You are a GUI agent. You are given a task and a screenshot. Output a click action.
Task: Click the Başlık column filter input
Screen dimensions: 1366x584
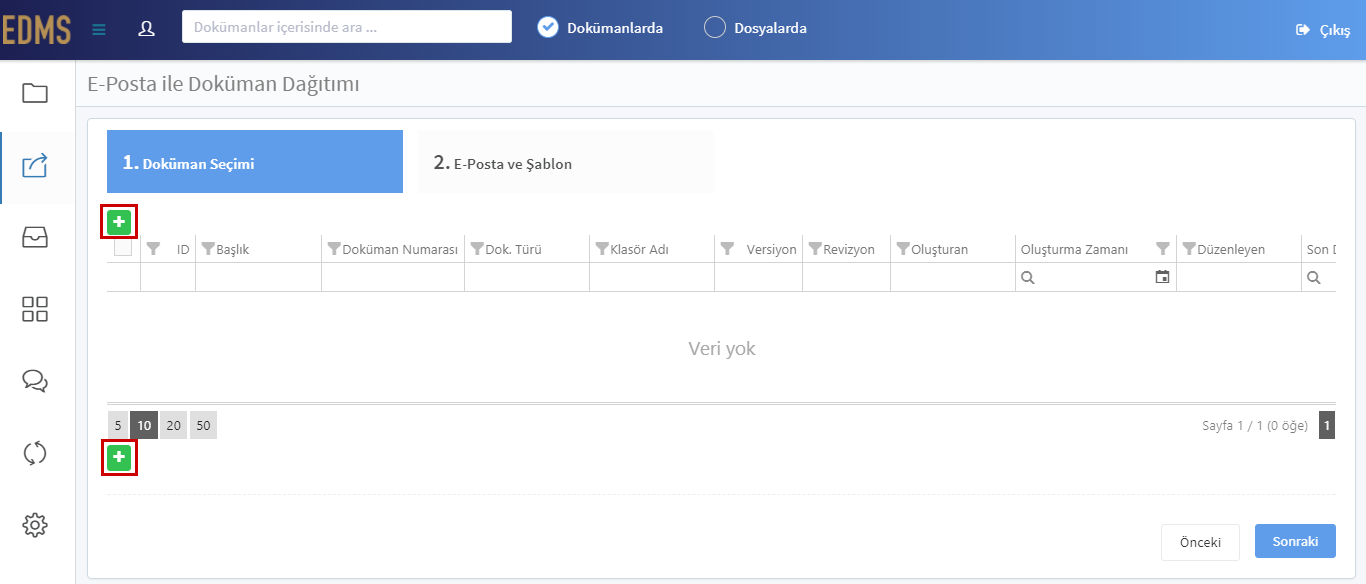coord(258,277)
